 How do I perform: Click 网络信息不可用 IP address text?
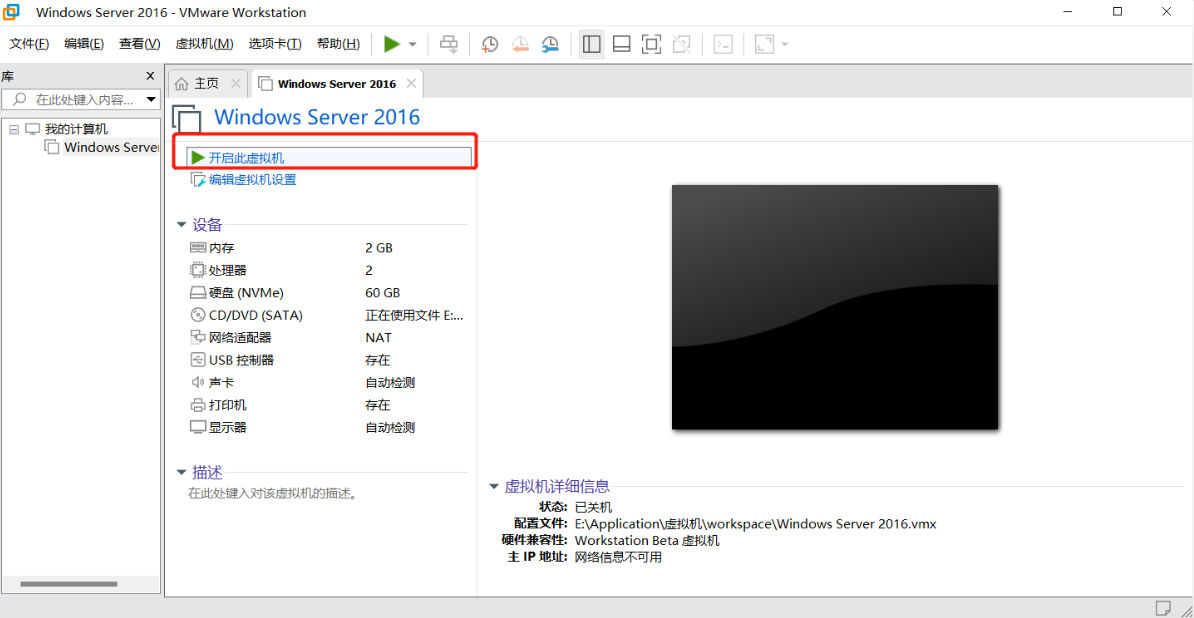(618, 557)
